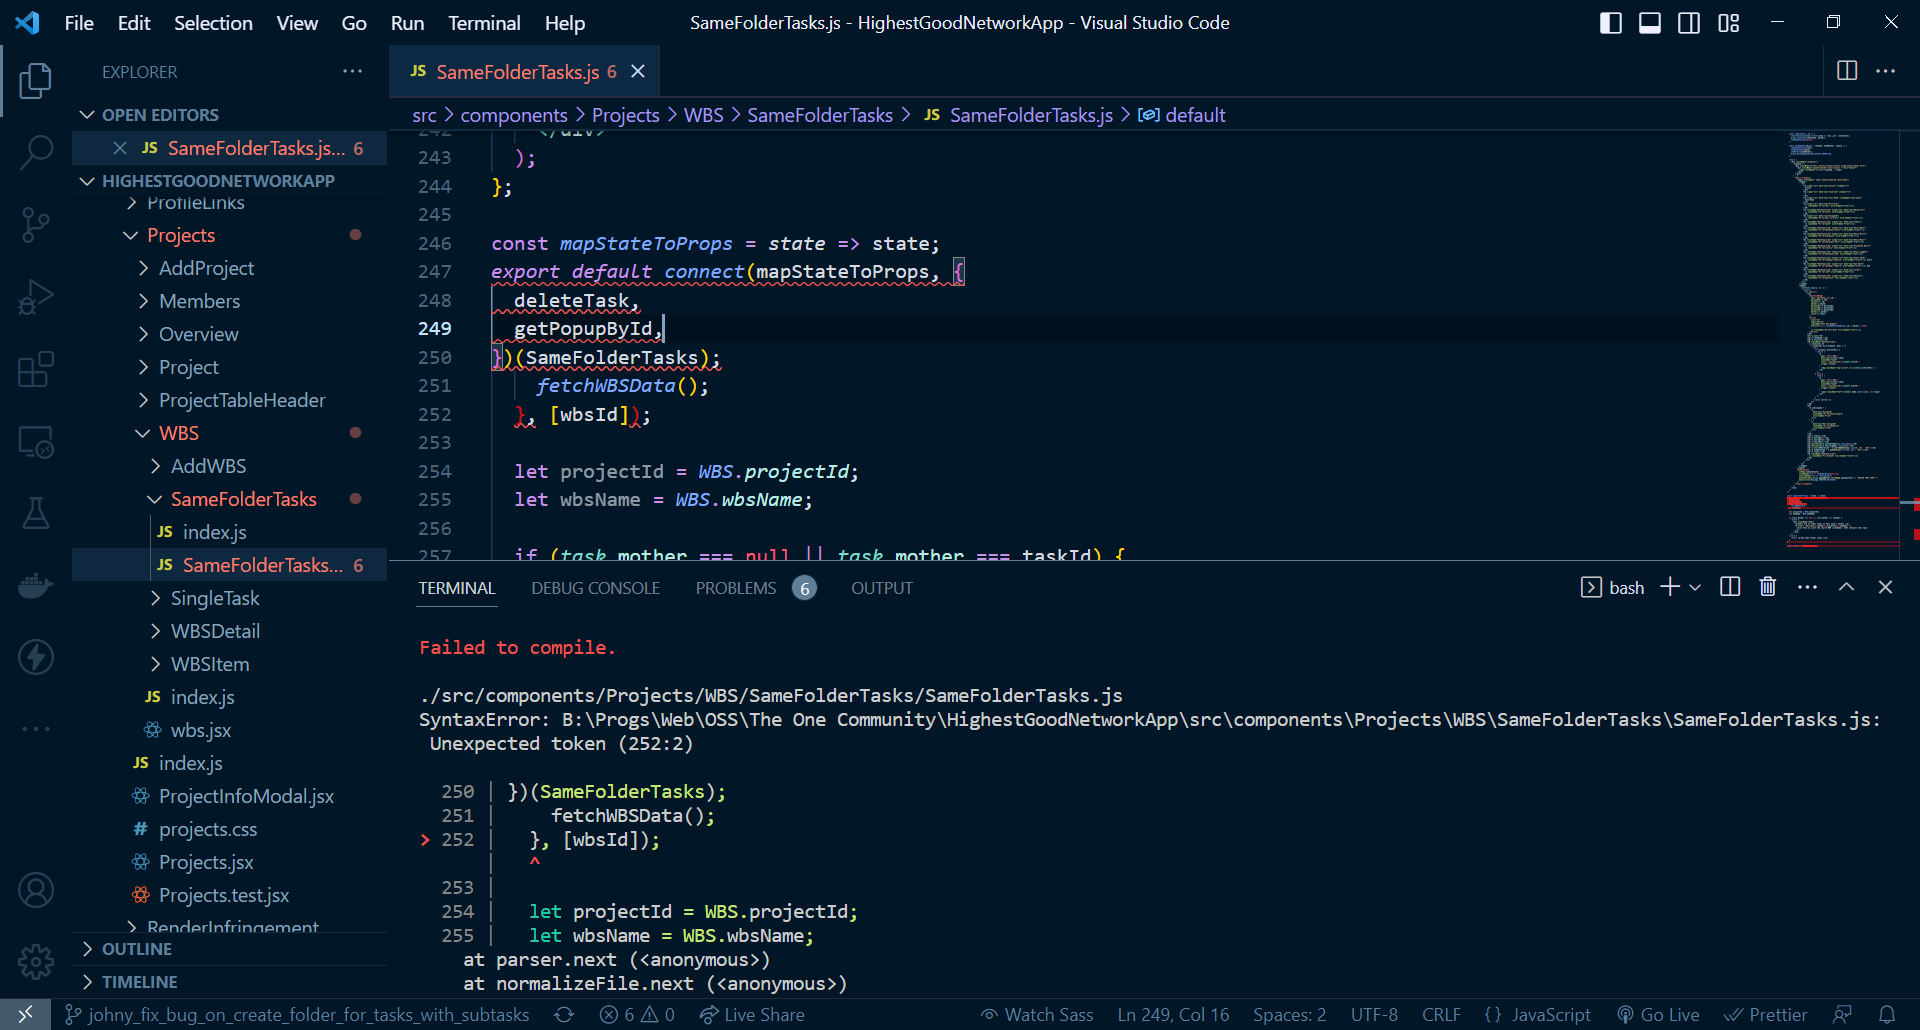Image resolution: width=1920 pixels, height=1030 pixels.
Task: Open the Search view icon
Action: point(36,153)
